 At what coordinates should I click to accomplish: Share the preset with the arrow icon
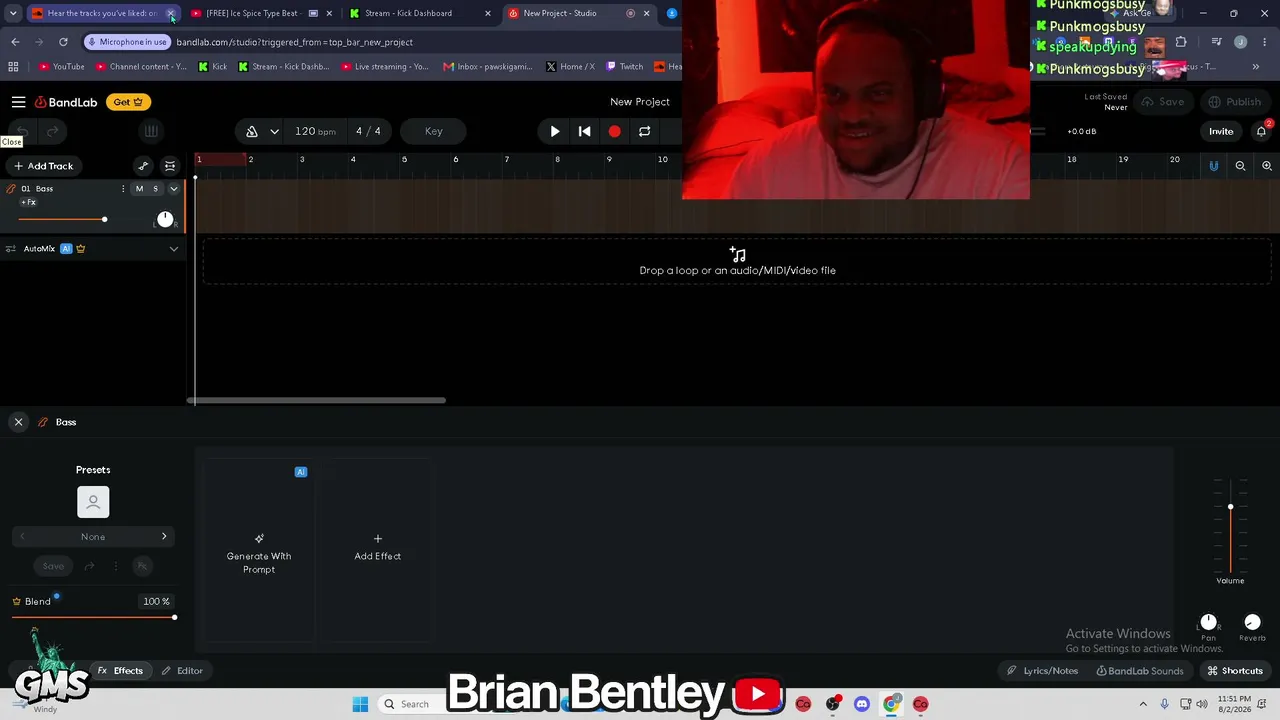tap(89, 566)
